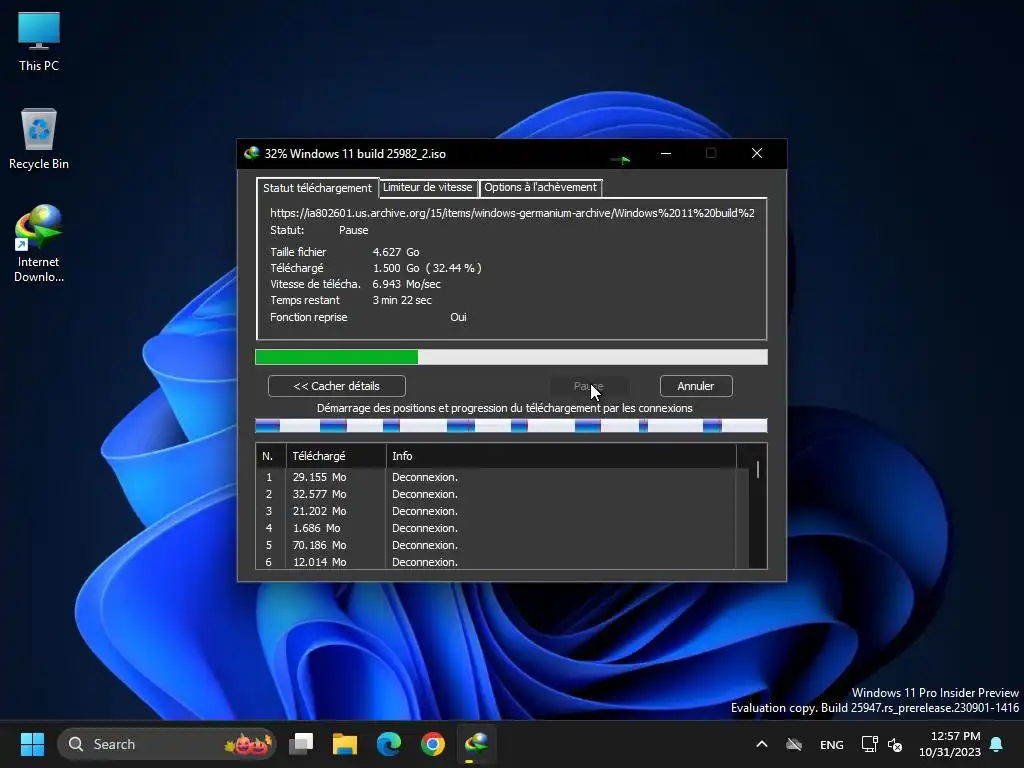The image size is (1024, 768).
Task: Select the Recycle Bin desktop icon
Action: (39, 139)
